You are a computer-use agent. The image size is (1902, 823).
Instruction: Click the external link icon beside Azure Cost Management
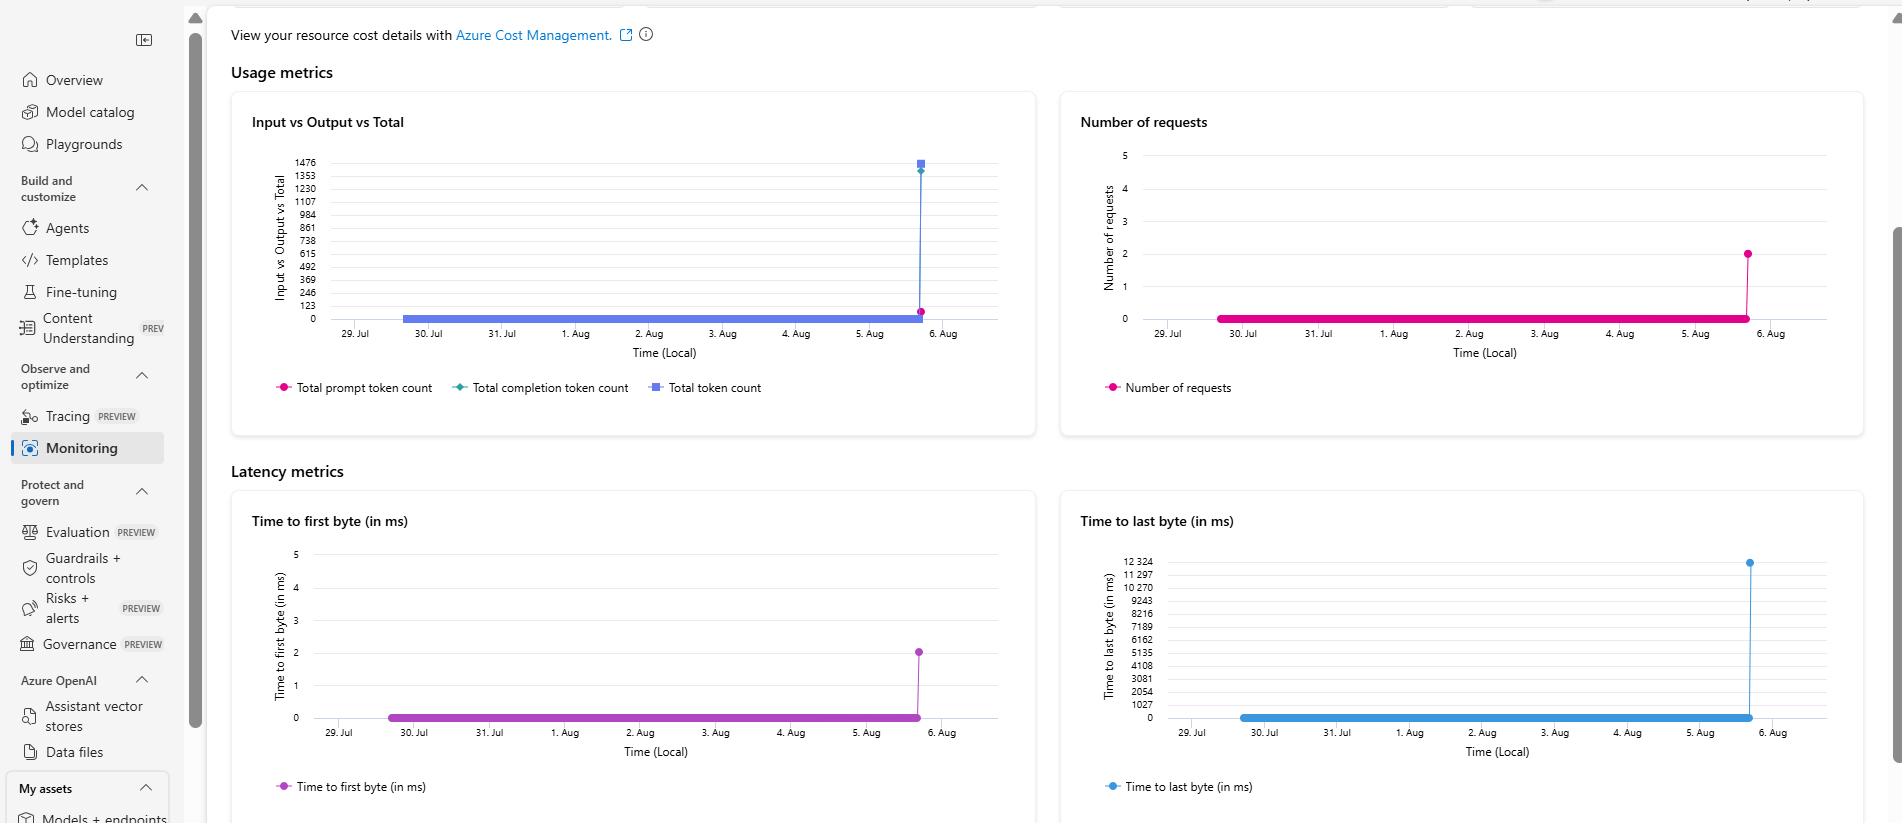click(x=626, y=35)
